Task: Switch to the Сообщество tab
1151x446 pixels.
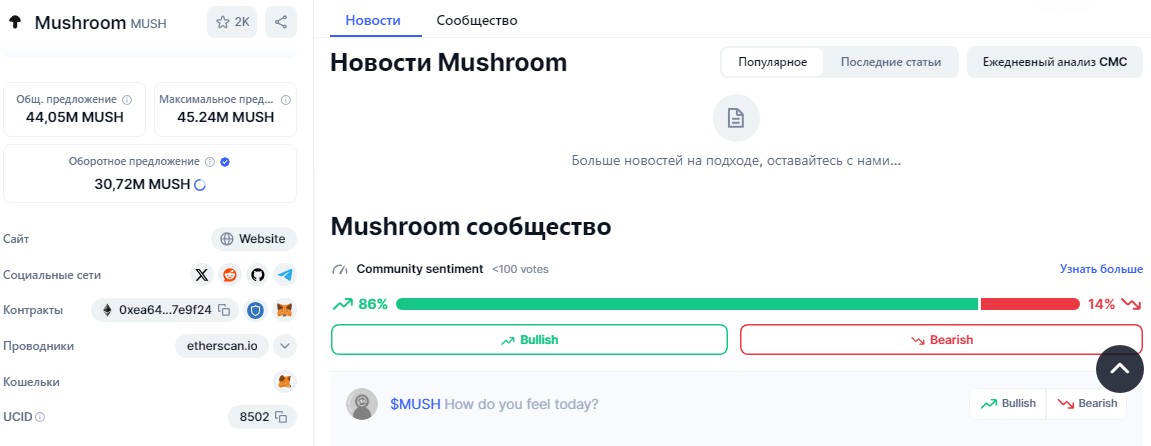Action: [x=477, y=21]
